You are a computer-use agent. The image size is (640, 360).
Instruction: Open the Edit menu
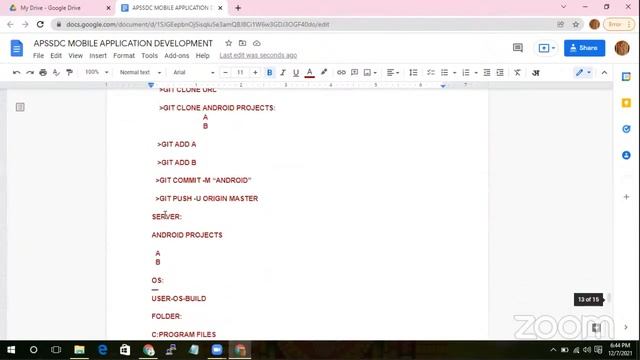tap(56, 56)
